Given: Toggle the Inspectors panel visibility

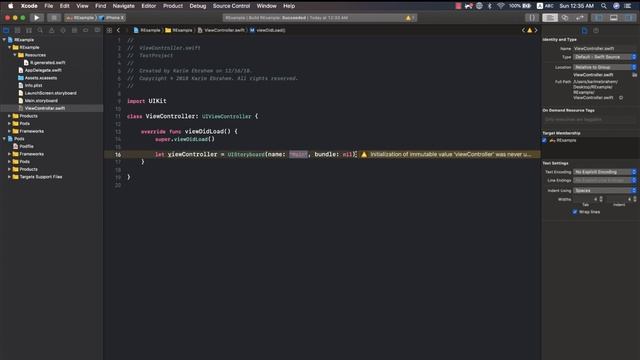Looking at the screenshot, I should tap(629, 18).
